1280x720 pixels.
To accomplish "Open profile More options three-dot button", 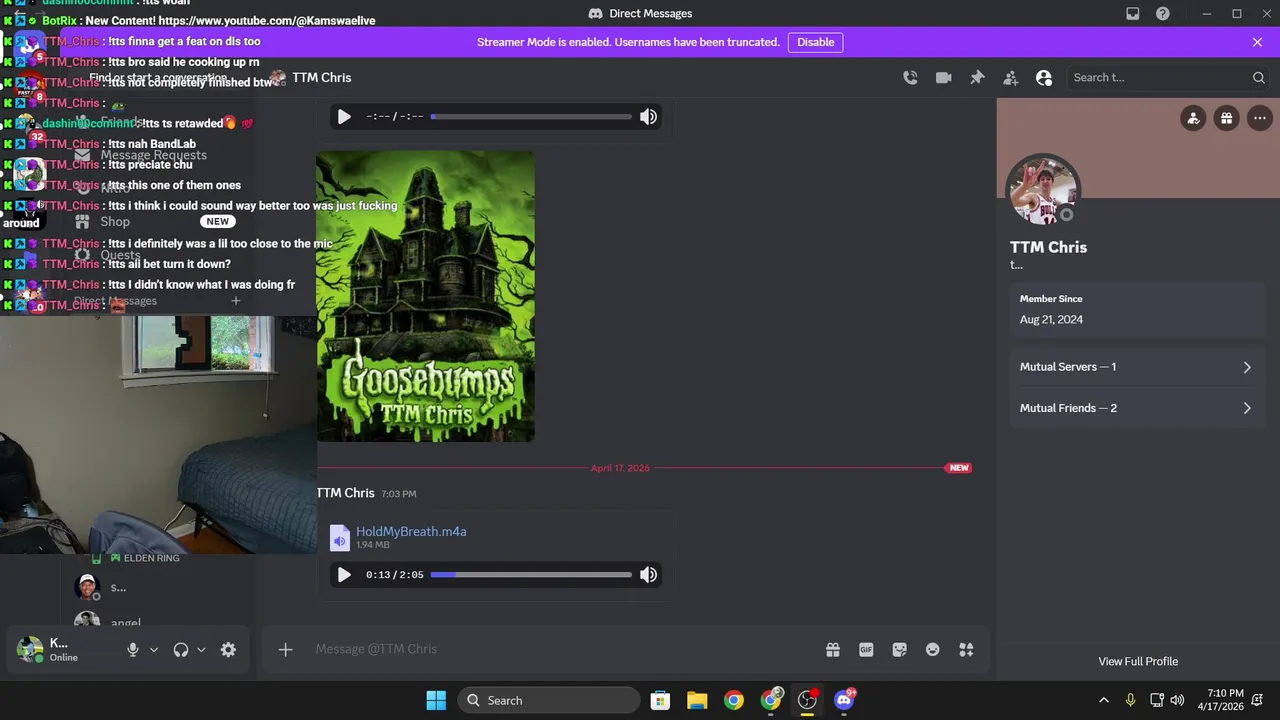I will coord(1259,118).
